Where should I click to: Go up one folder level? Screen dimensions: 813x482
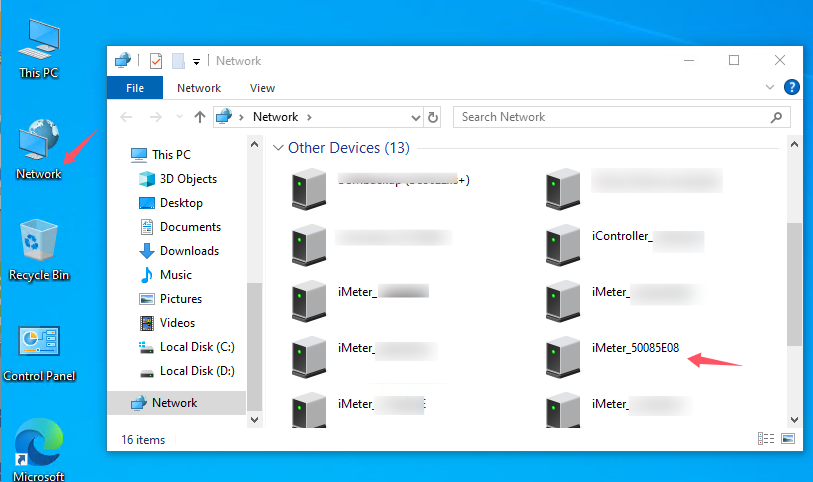pos(200,117)
